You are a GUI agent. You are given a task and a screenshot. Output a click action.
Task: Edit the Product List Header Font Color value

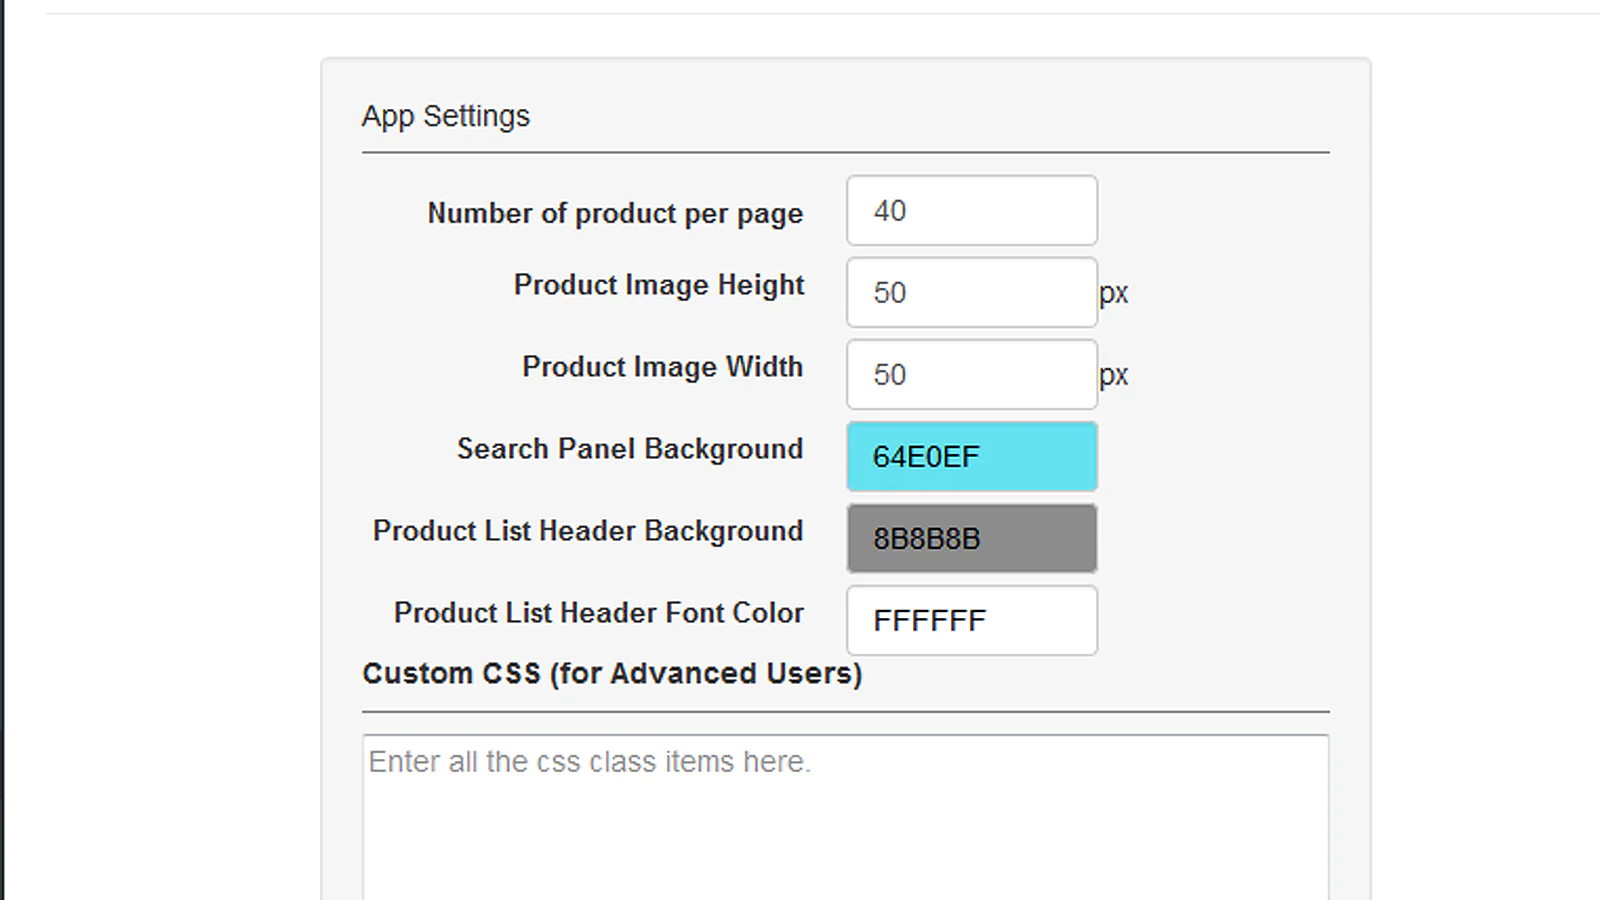click(x=970, y=620)
